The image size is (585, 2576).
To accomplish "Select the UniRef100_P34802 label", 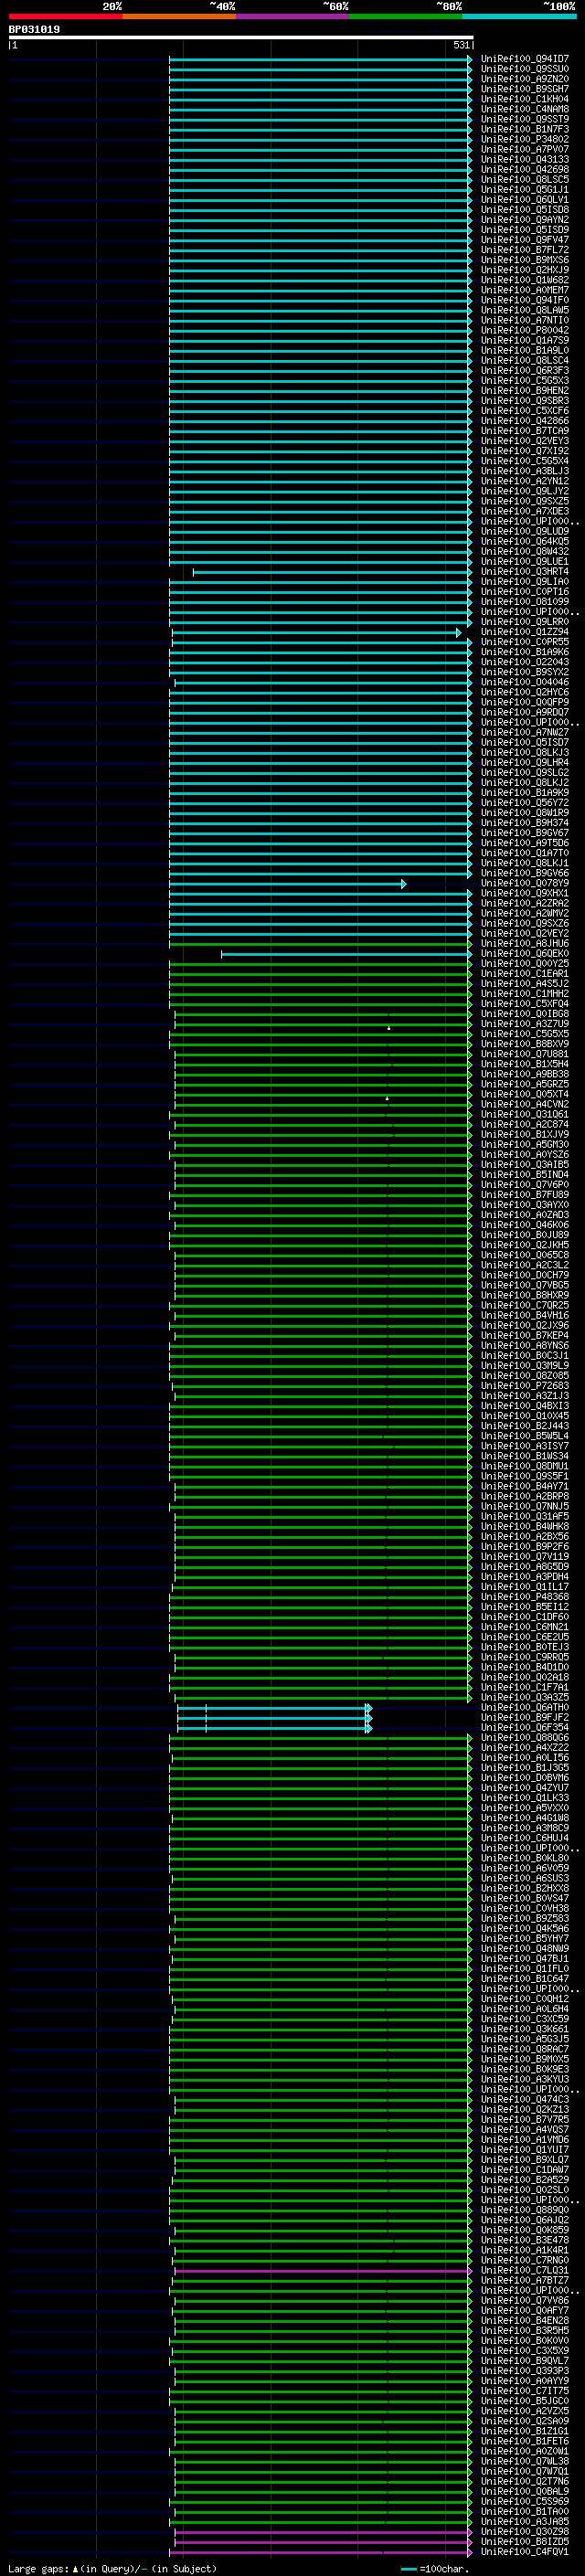I will 524,139.
